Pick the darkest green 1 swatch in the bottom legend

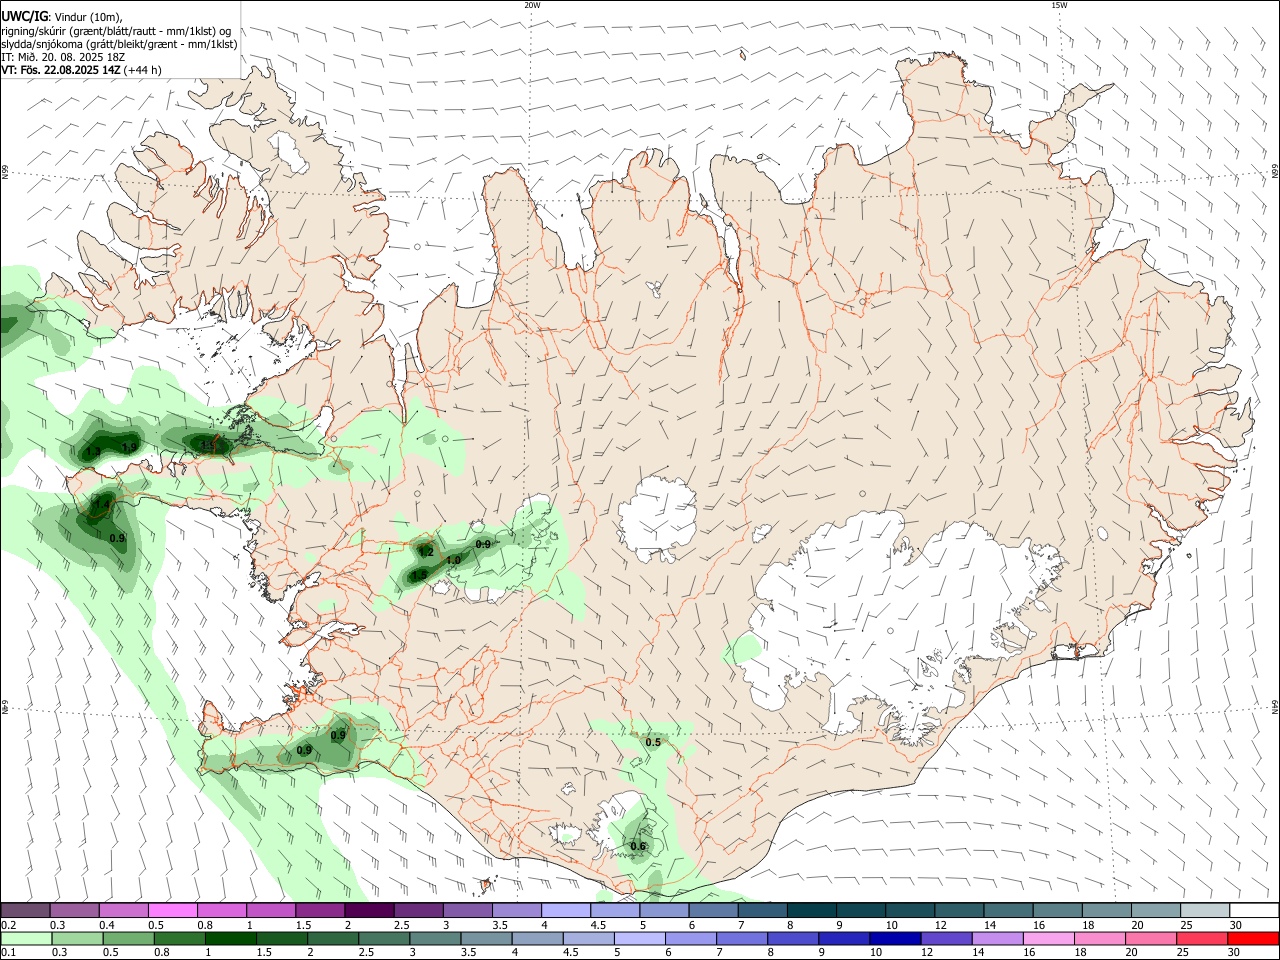(229, 938)
